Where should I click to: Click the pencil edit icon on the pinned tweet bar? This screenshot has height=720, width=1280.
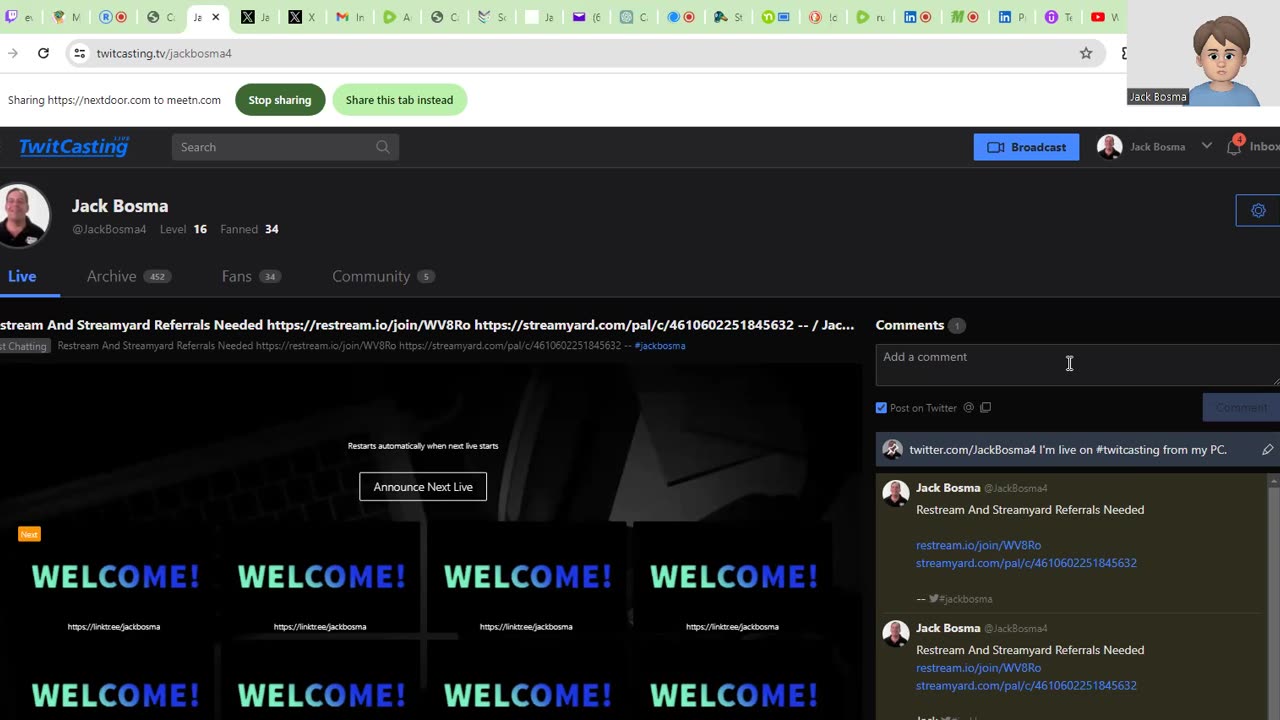click(x=1267, y=450)
